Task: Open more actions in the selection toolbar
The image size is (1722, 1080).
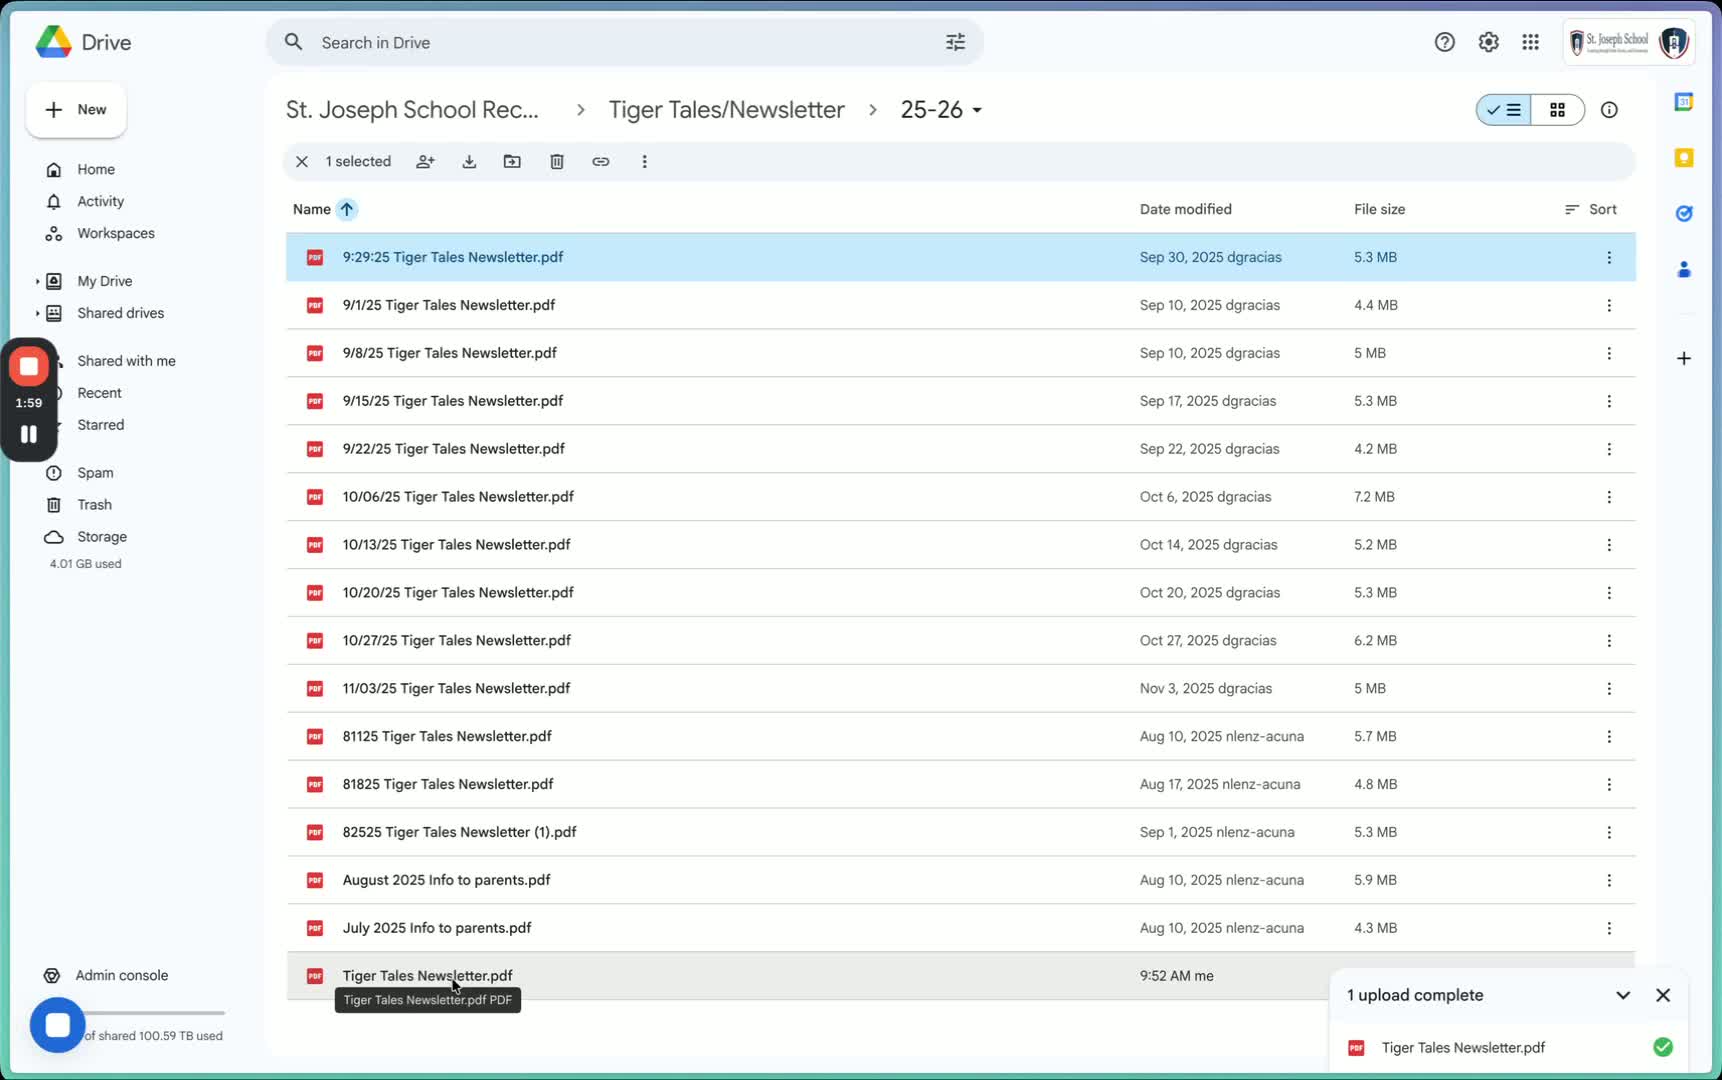Action: point(644,161)
